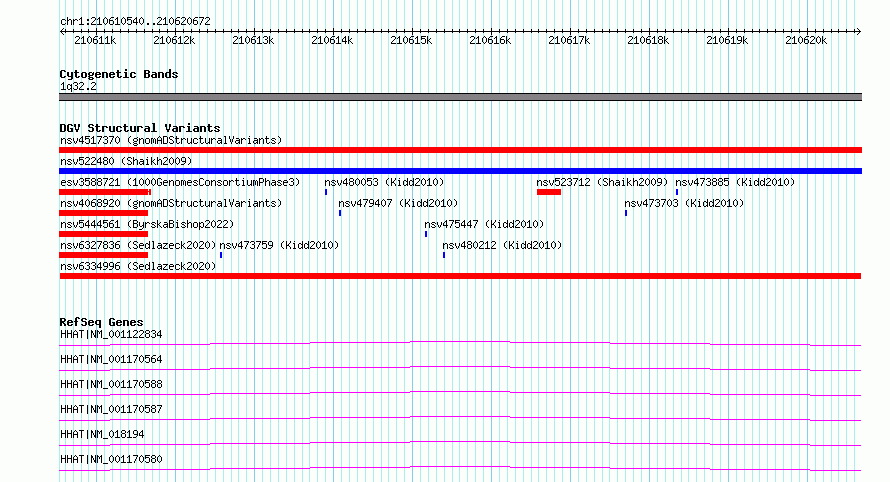Click nsv4068920 gnomAD variant label
The width and height of the screenshot is (890, 482).
pos(171,203)
